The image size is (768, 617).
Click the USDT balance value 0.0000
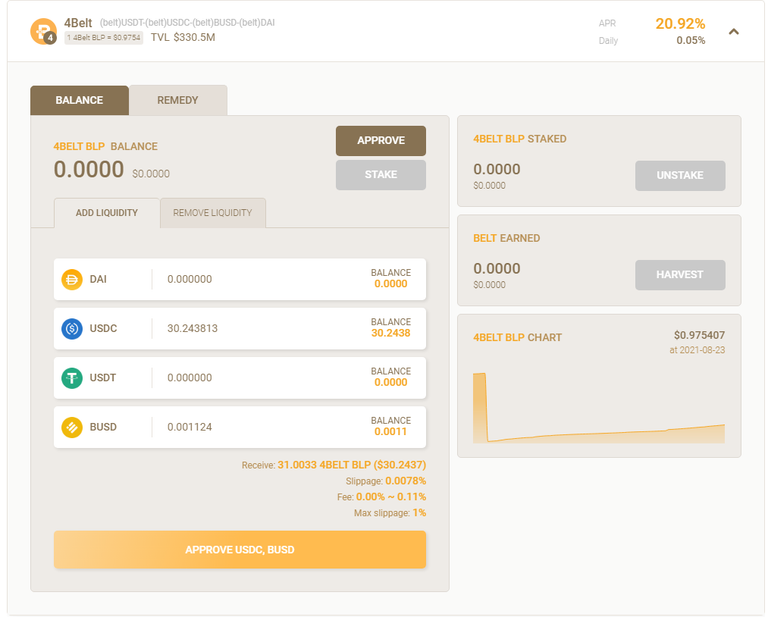pyautogui.click(x=391, y=382)
